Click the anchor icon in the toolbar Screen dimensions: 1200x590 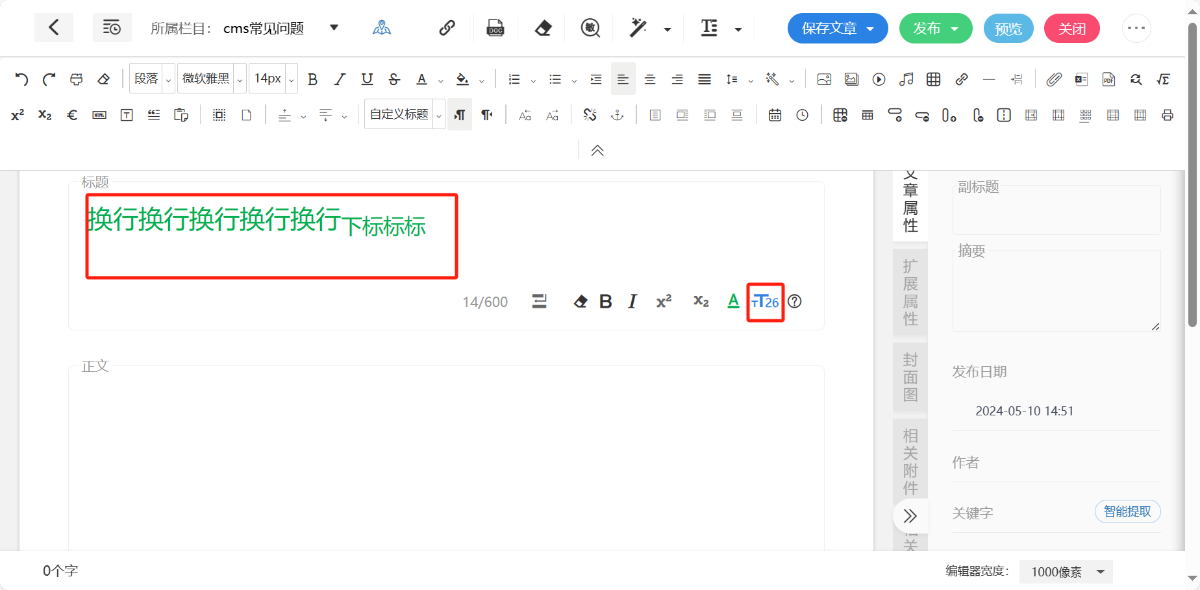click(x=617, y=115)
